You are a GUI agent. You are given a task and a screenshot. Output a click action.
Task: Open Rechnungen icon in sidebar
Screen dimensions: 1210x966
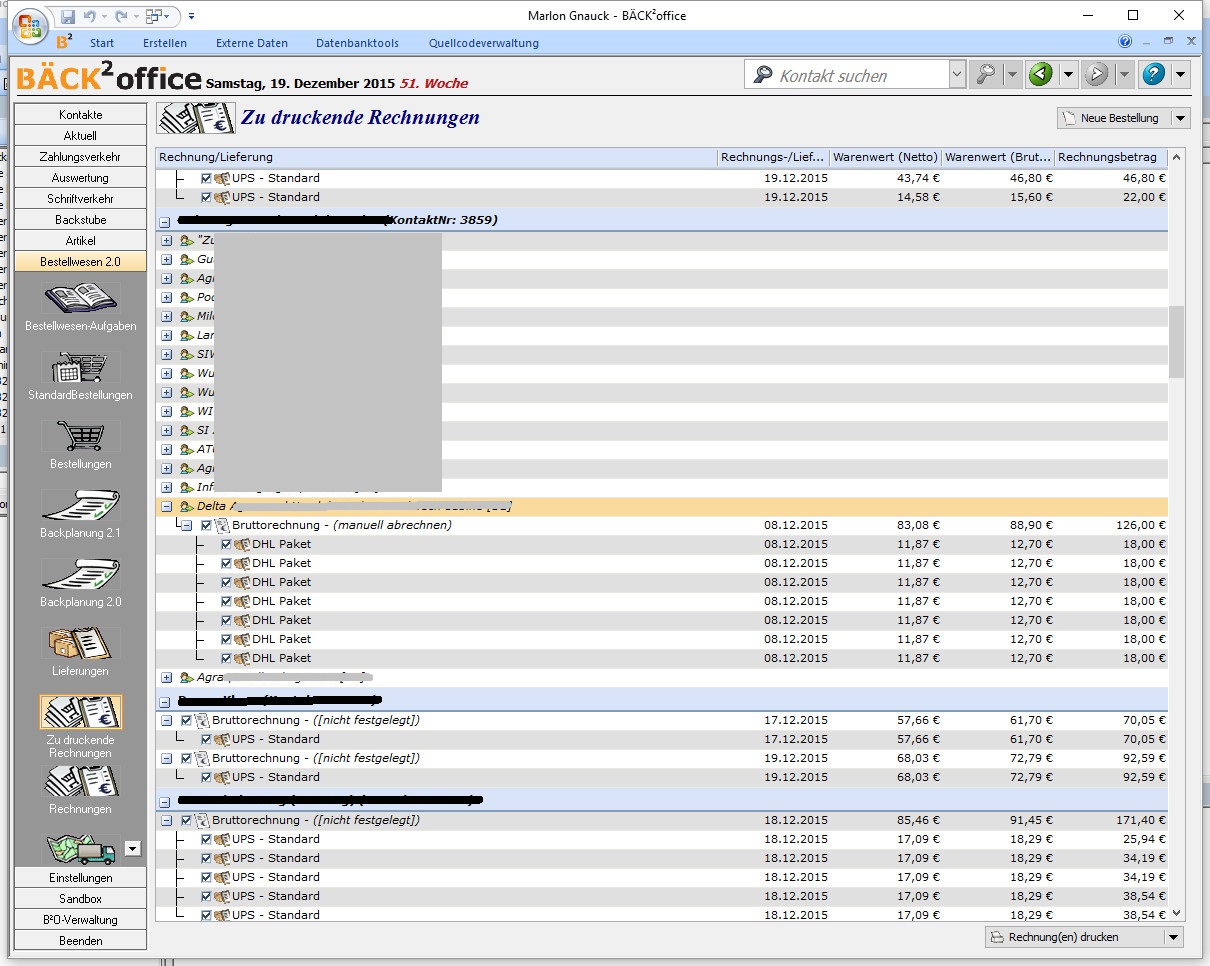pos(80,782)
